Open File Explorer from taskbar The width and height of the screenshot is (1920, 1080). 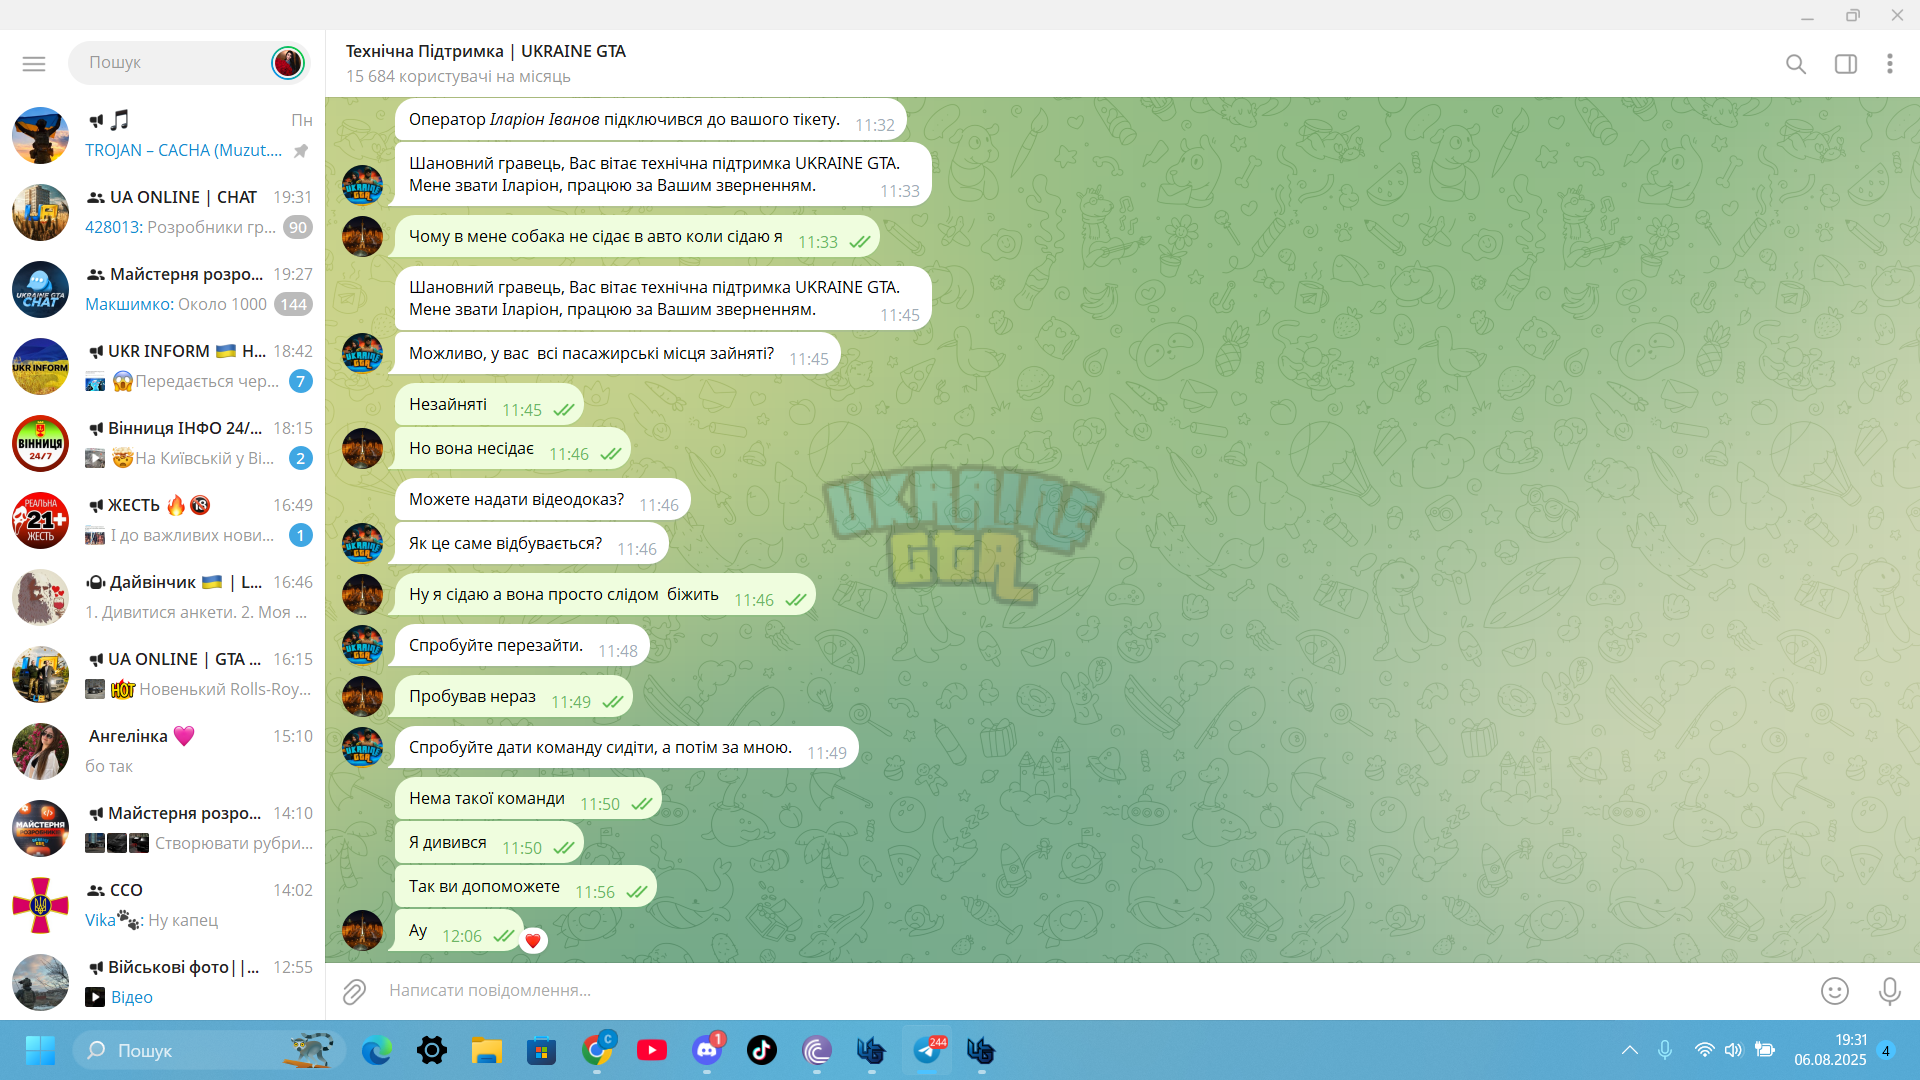pyautogui.click(x=487, y=1050)
